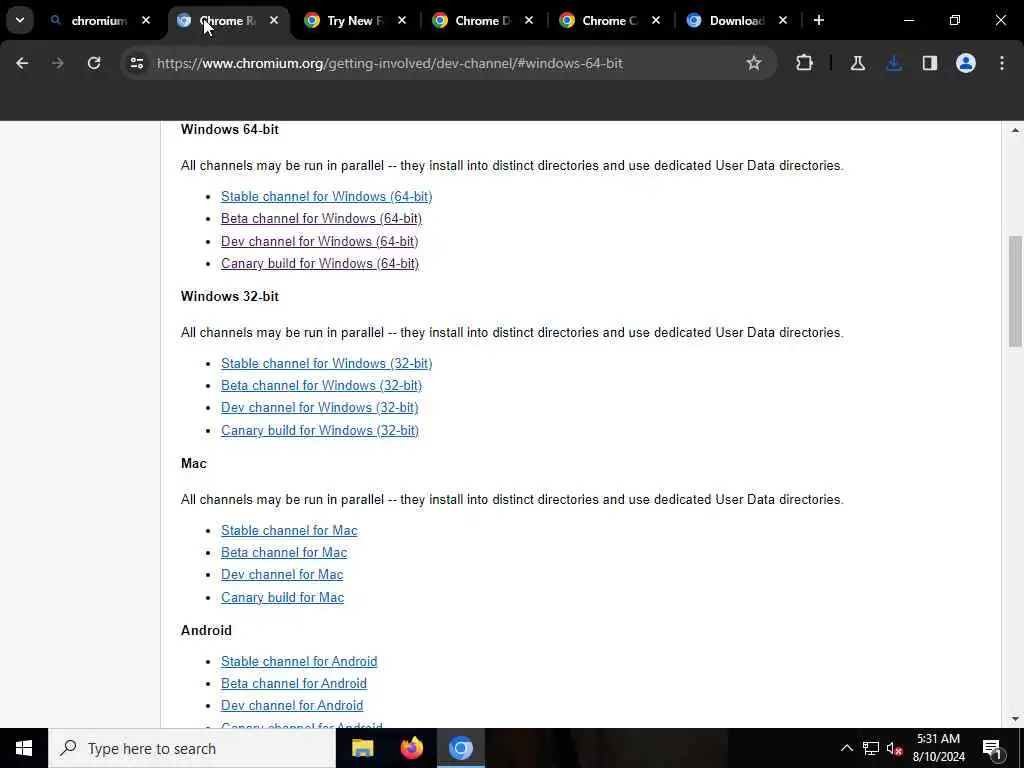Open File Explorer from taskbar

coord(362,748)
